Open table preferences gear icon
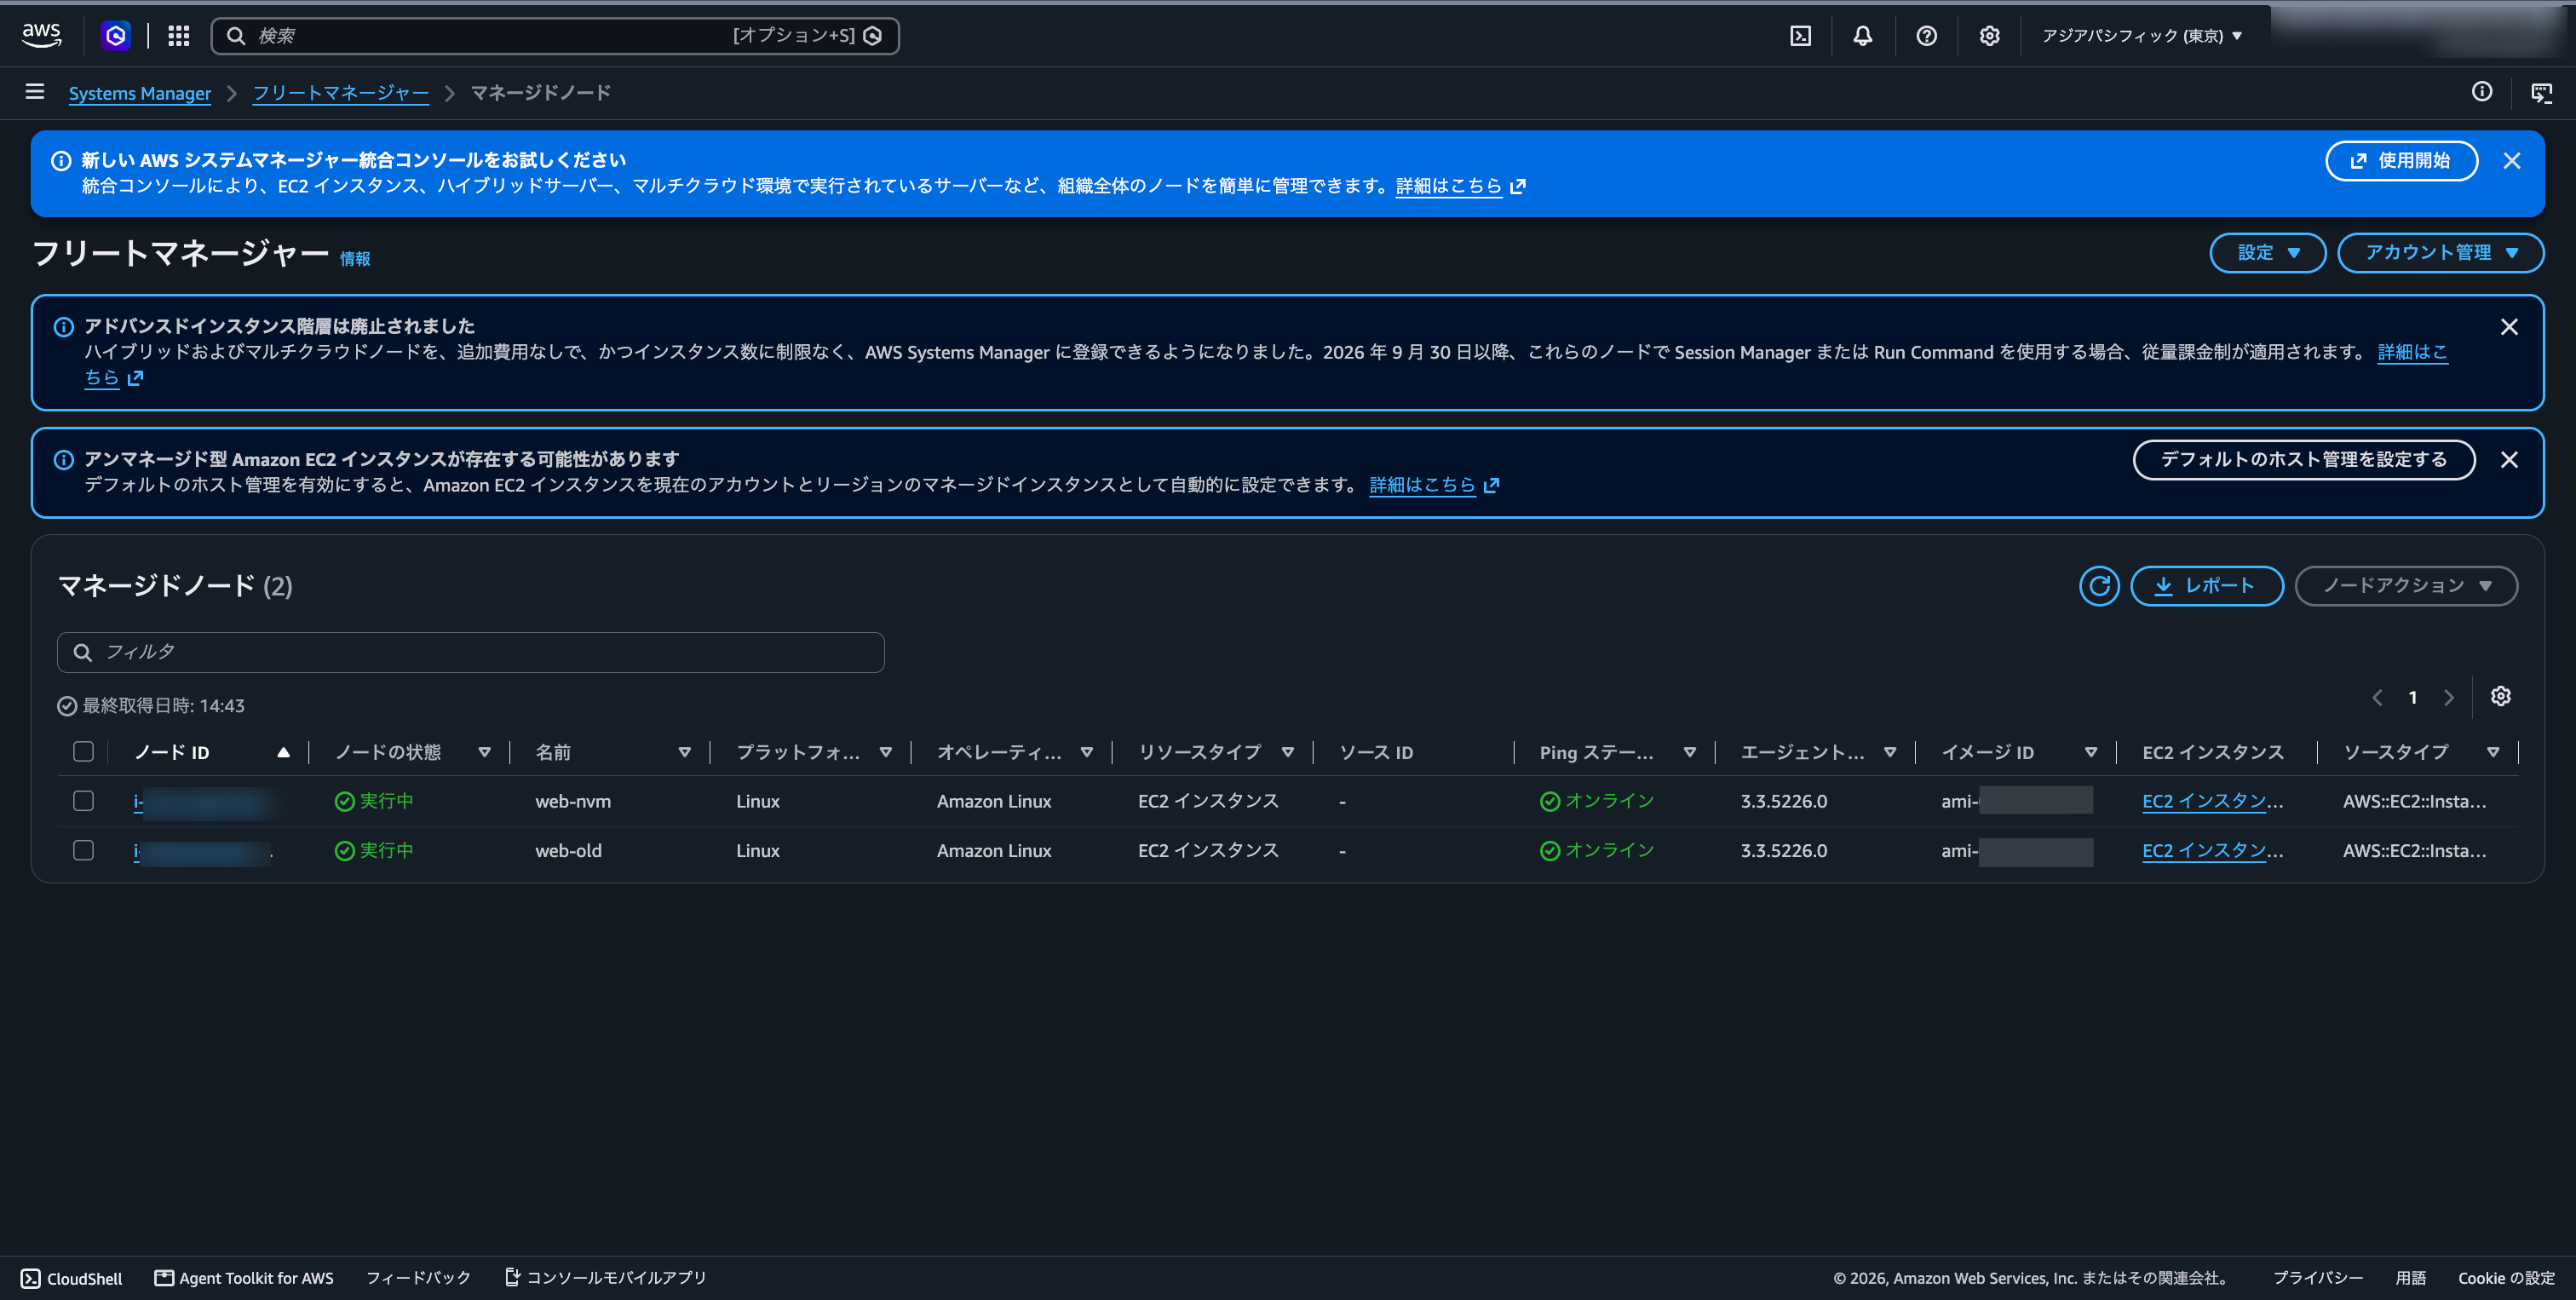The image size is (2576, 1300). 2500,697
